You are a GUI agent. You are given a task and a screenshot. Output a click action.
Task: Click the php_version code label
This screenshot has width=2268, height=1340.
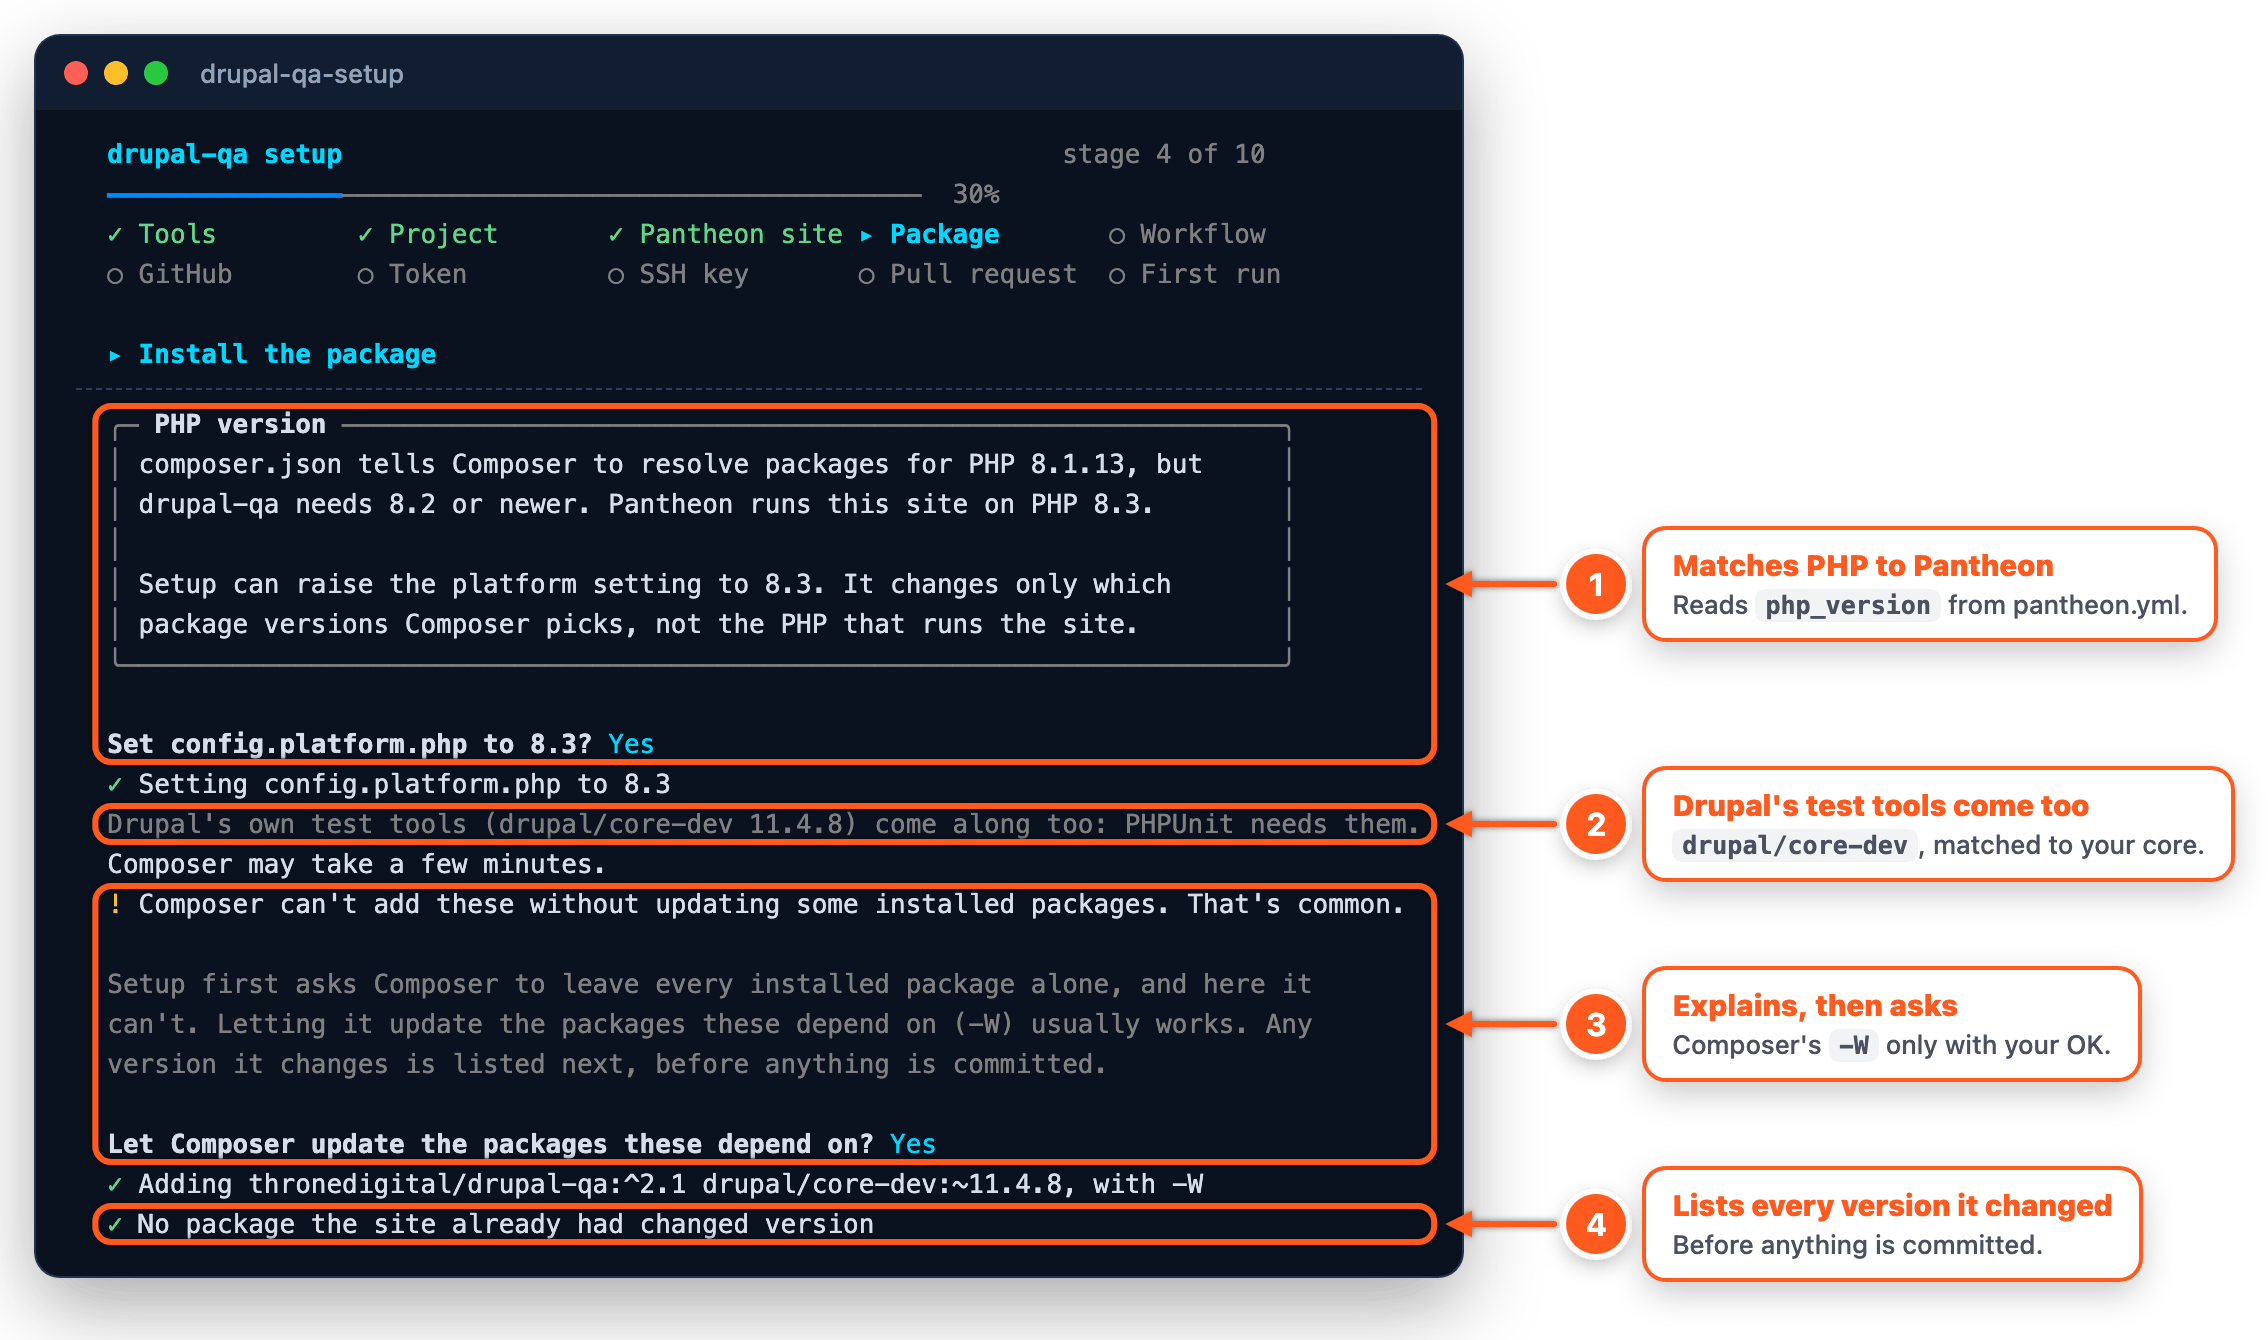(1848, 605)
